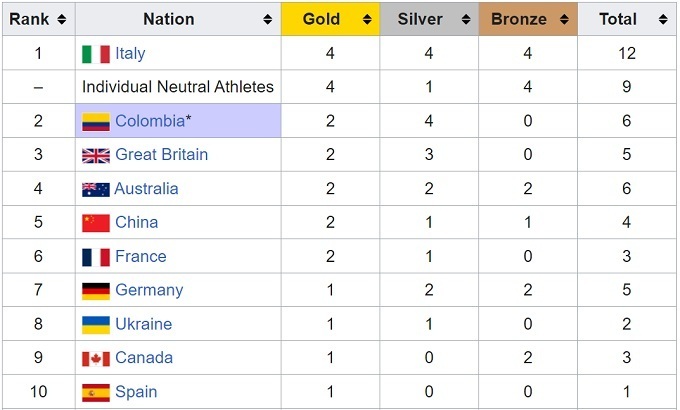Sort by Total medals arrows

point(662,19)
